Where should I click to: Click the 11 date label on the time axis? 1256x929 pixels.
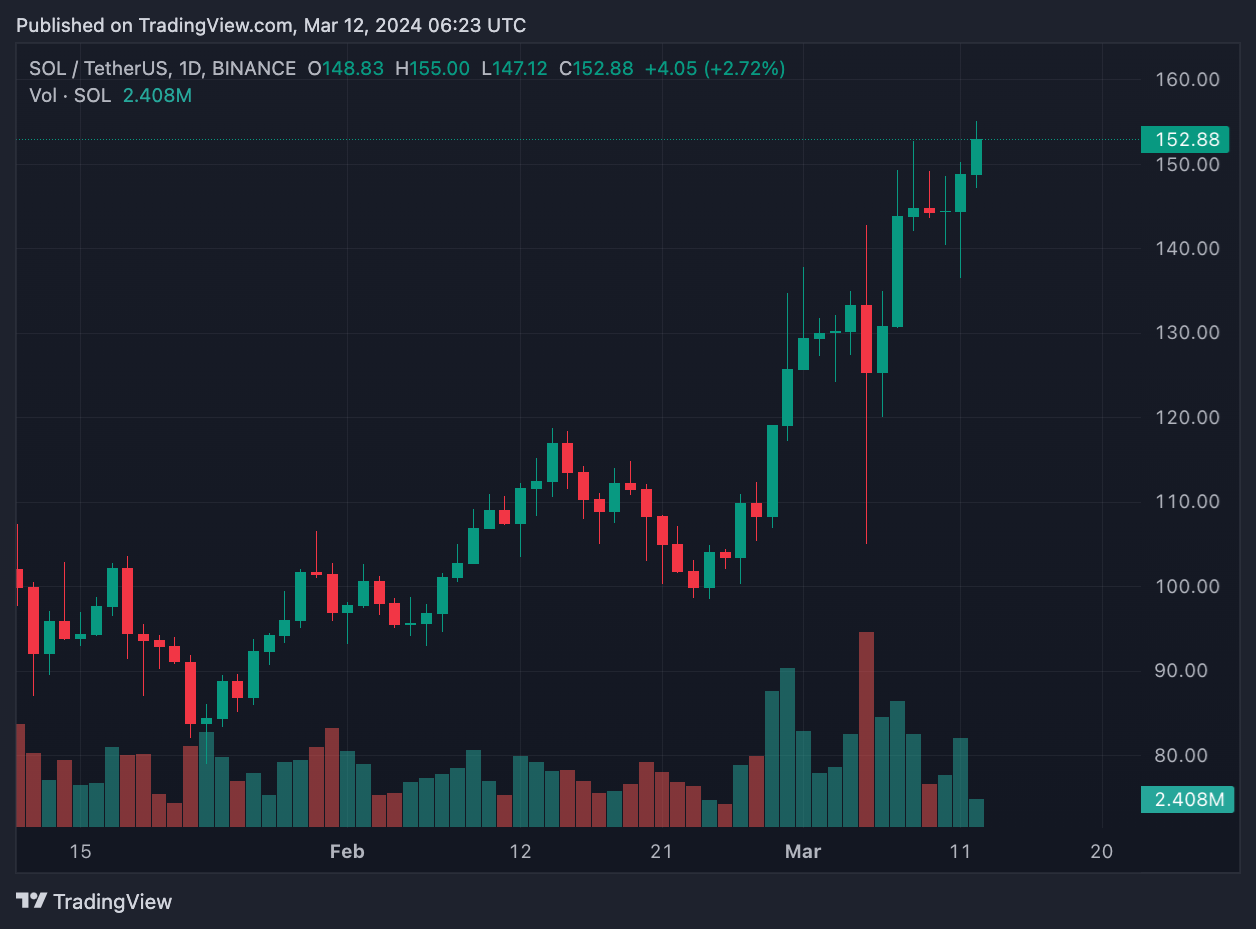(960, 852)
